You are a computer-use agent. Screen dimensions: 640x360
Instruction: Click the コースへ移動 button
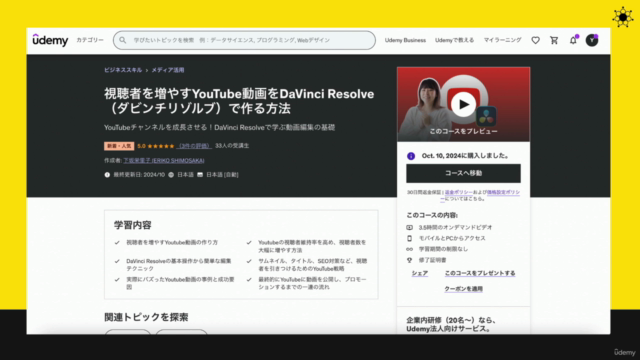[463, 173]
